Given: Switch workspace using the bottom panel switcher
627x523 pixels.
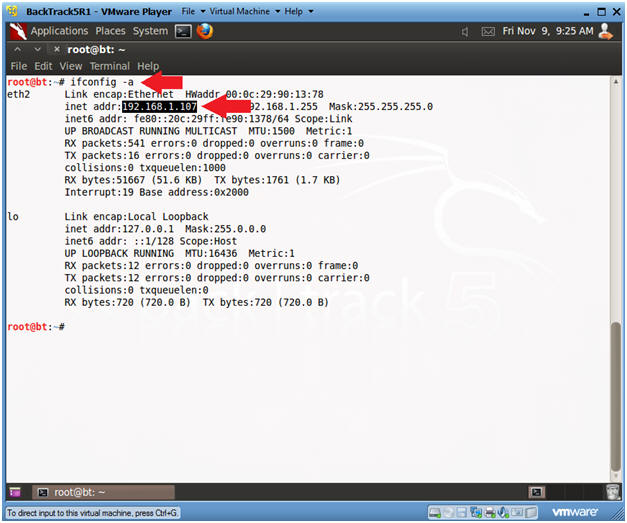Looking at the screenshot, I should [x=536, y=492].
